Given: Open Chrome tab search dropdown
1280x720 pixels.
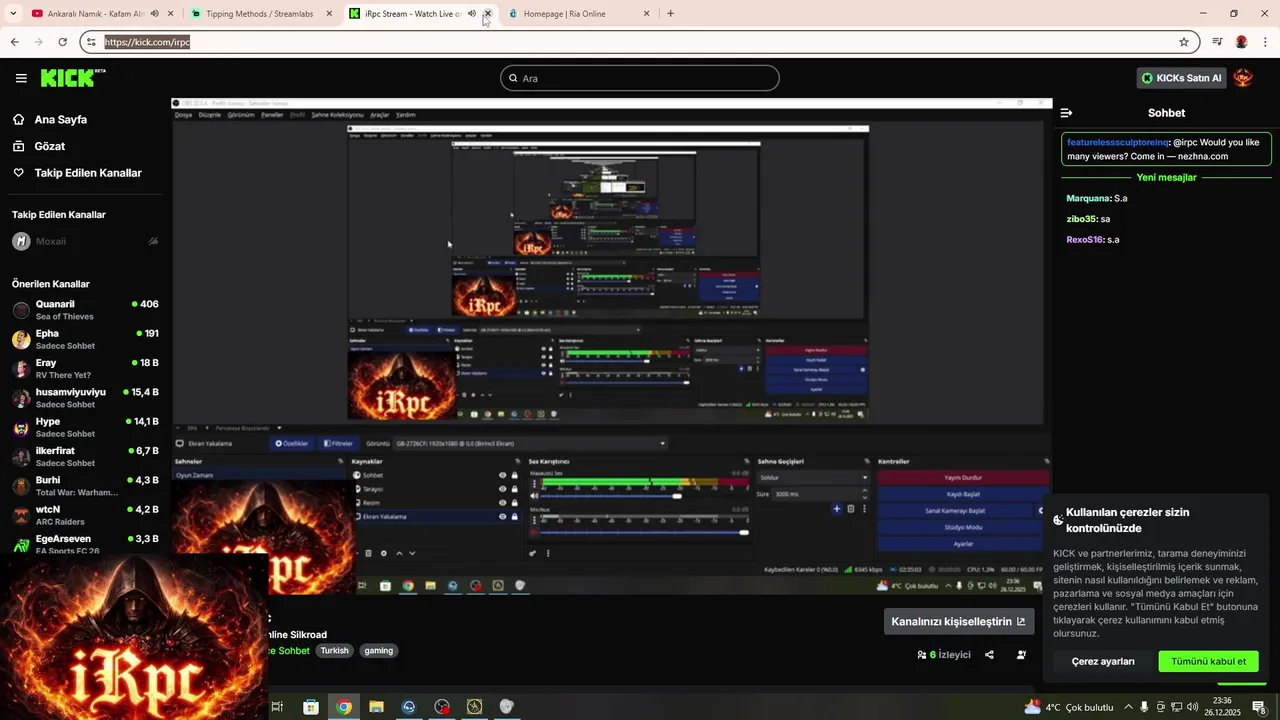Looking at the screenshot, I should coord(13,14).
